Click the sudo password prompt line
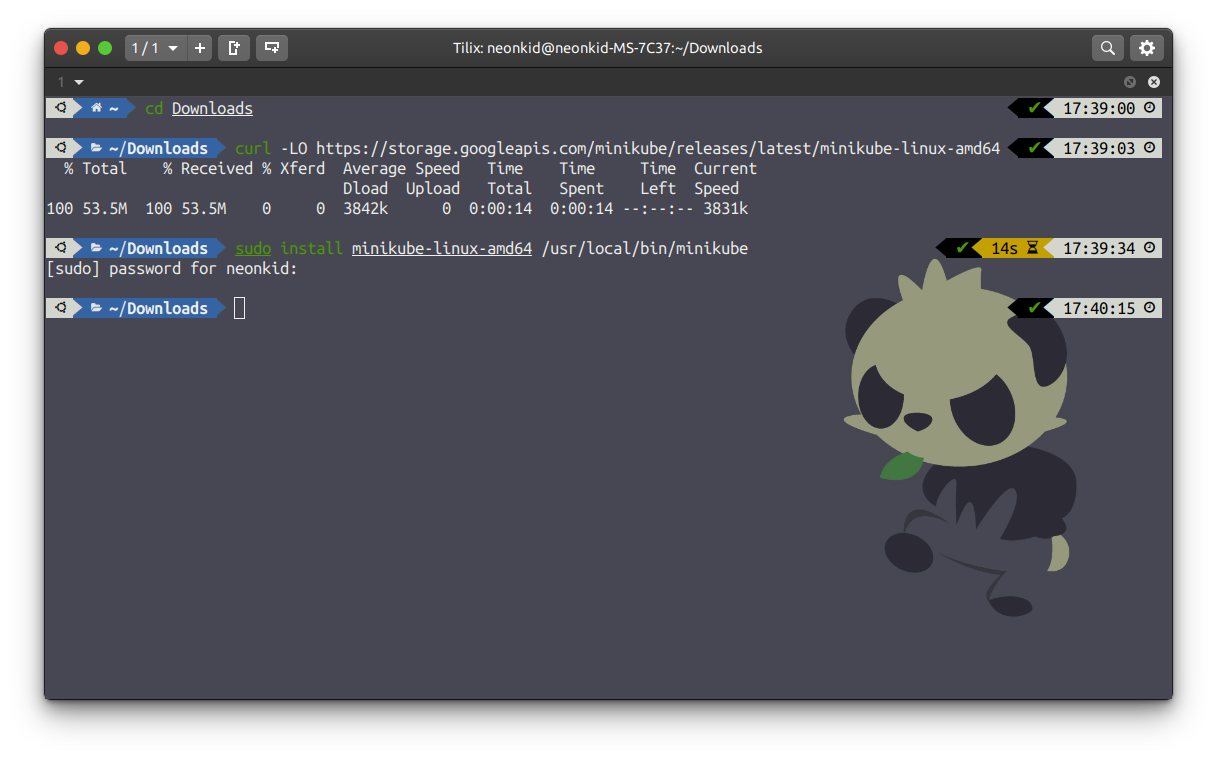The width and height of the screenshot is (1217, 760). point(172,268)
